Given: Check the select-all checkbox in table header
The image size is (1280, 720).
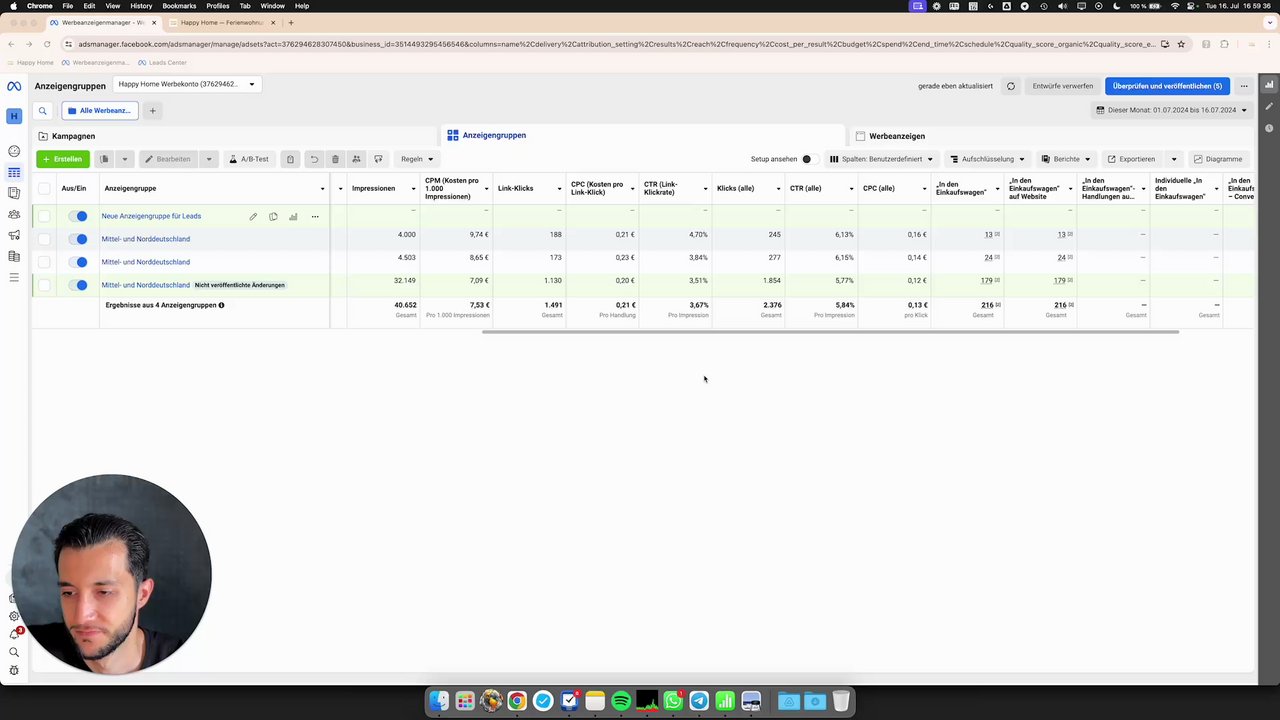Looking at the screenshot, I should pos(44,188).
